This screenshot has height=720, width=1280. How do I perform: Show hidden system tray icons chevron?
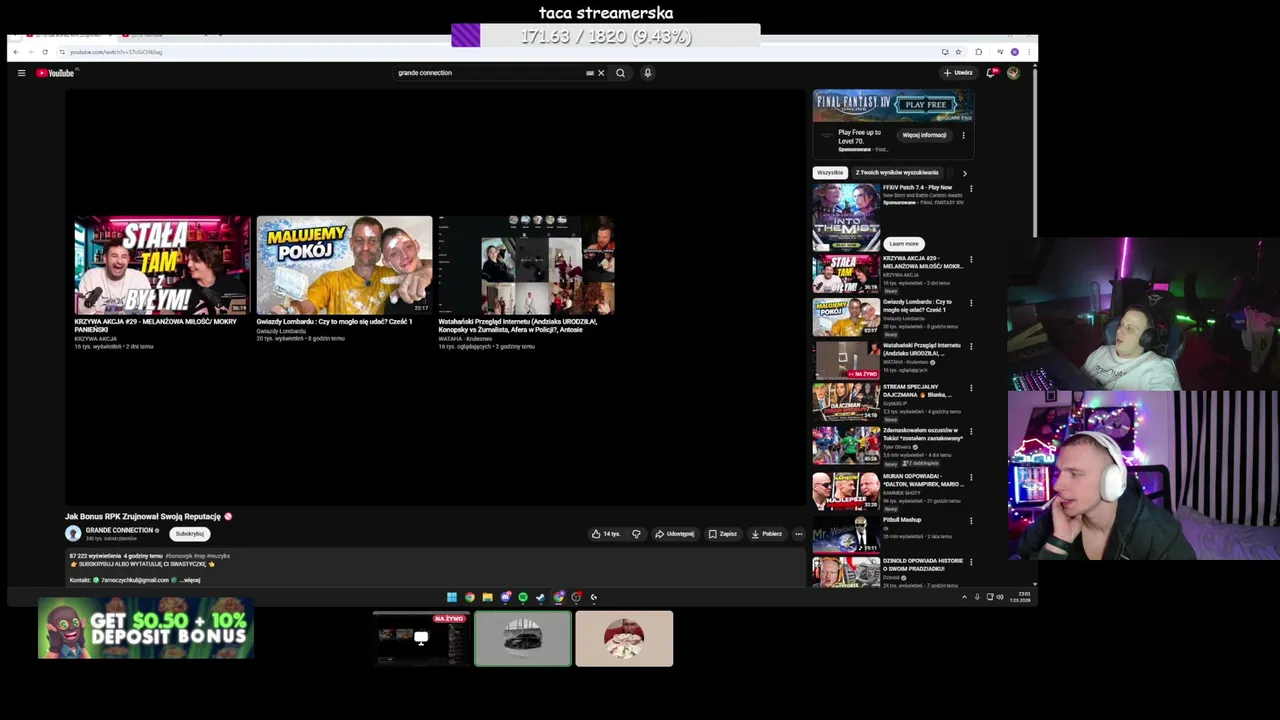964,597
